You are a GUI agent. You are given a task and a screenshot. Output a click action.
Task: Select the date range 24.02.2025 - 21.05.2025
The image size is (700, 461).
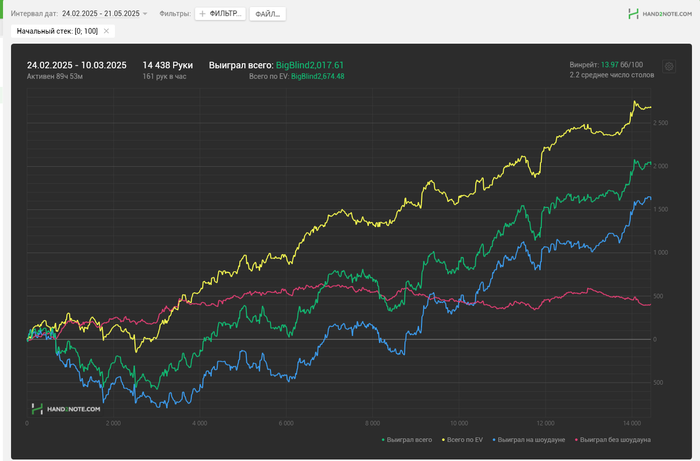pos(100,13)
